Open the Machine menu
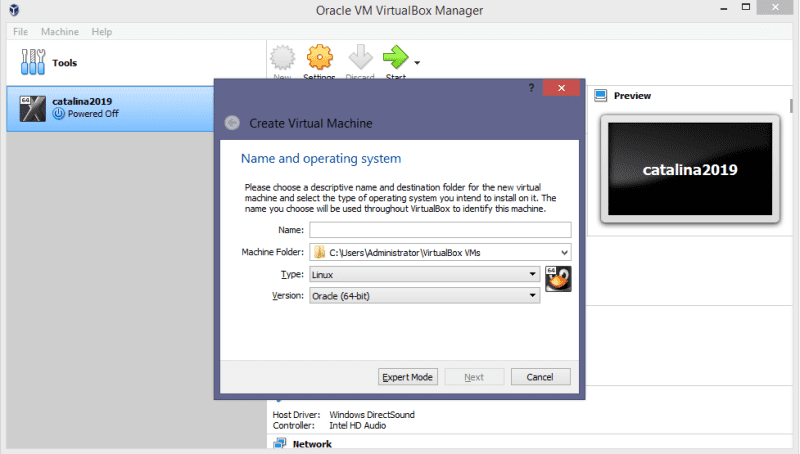The height and width of the screenshot is (454, 800). pos(60,32)
